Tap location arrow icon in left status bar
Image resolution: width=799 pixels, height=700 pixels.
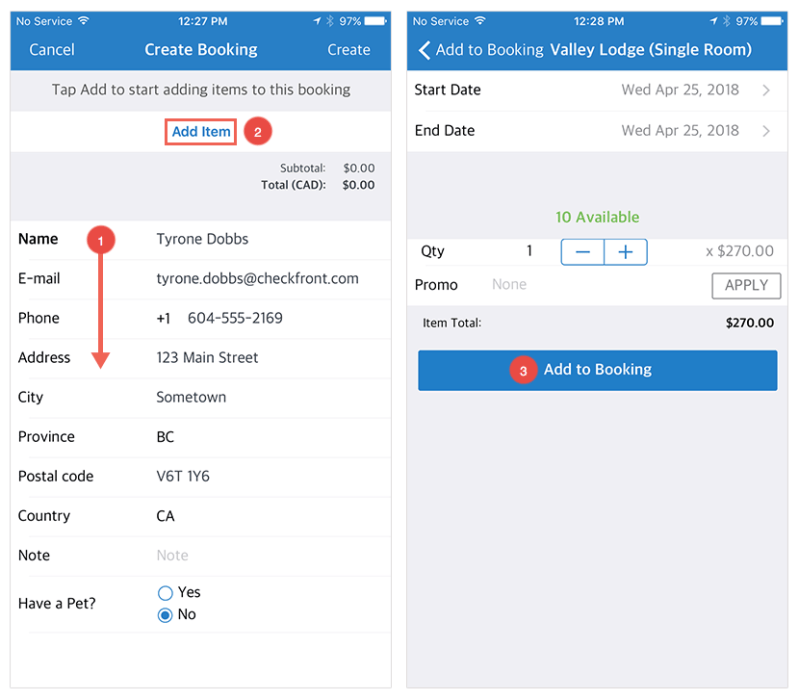point(317,20)
